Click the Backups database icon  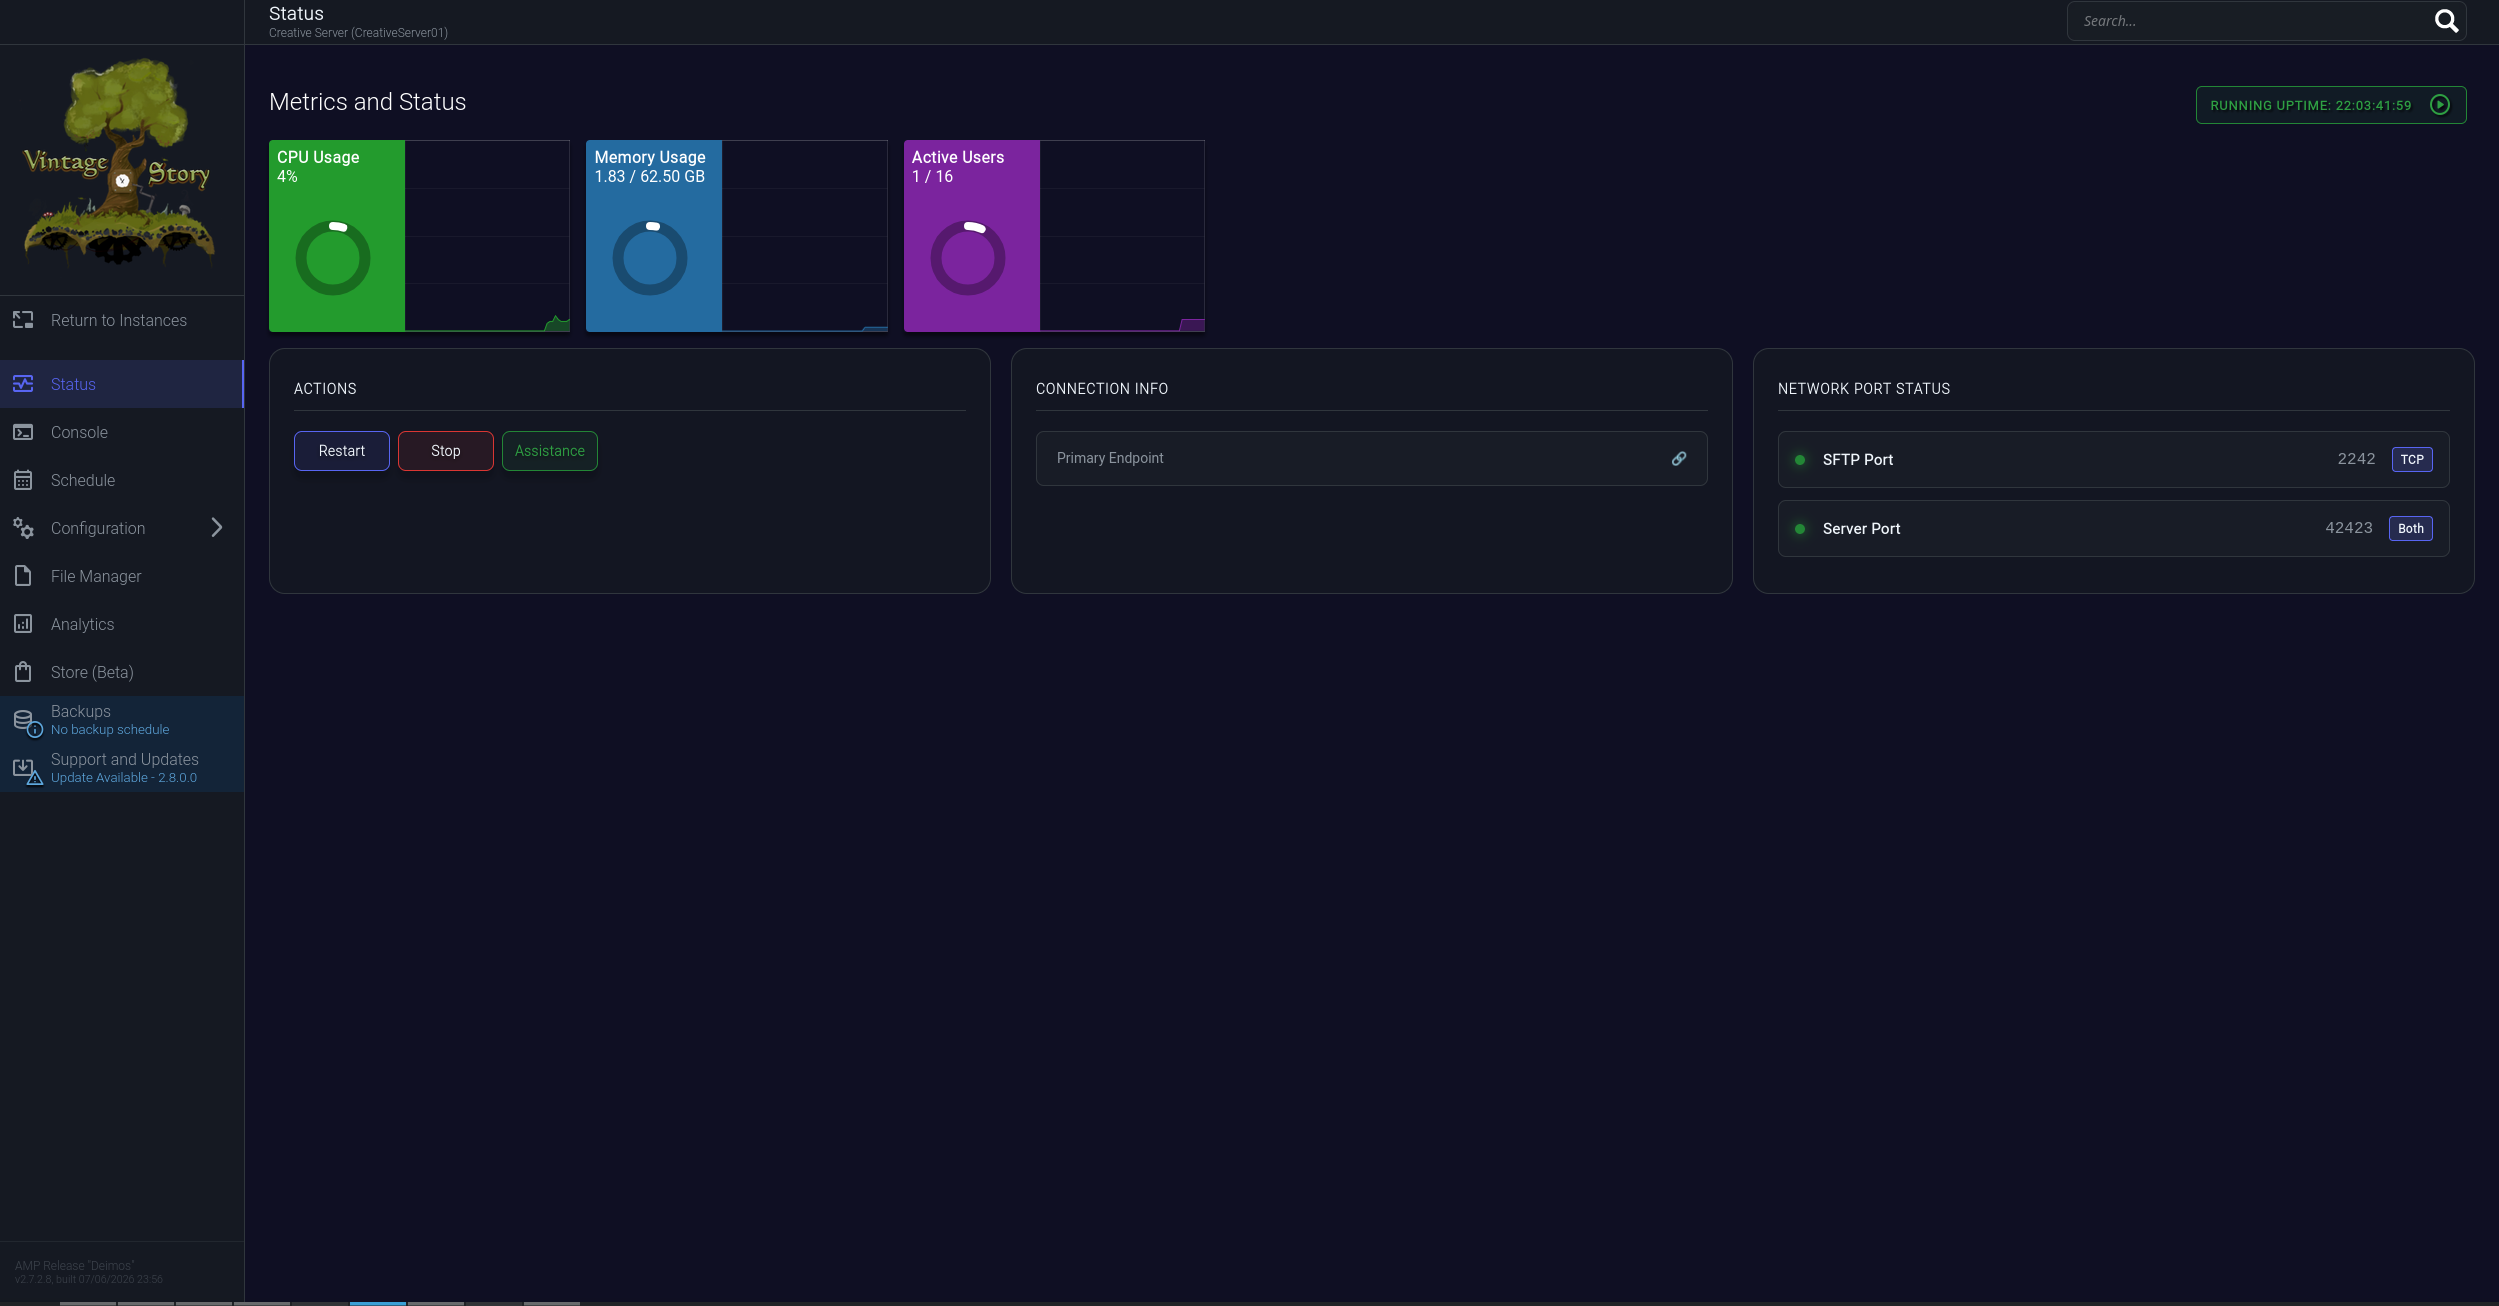click(26, 722)
